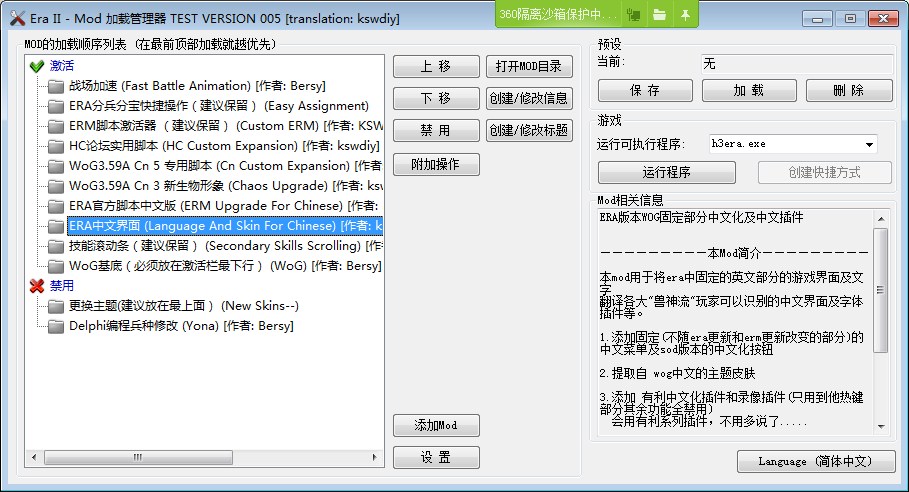The image size is (909, 492).
Task: Click the 当前 preset name field
Action: pyautogui.click(x=797, y=64)
